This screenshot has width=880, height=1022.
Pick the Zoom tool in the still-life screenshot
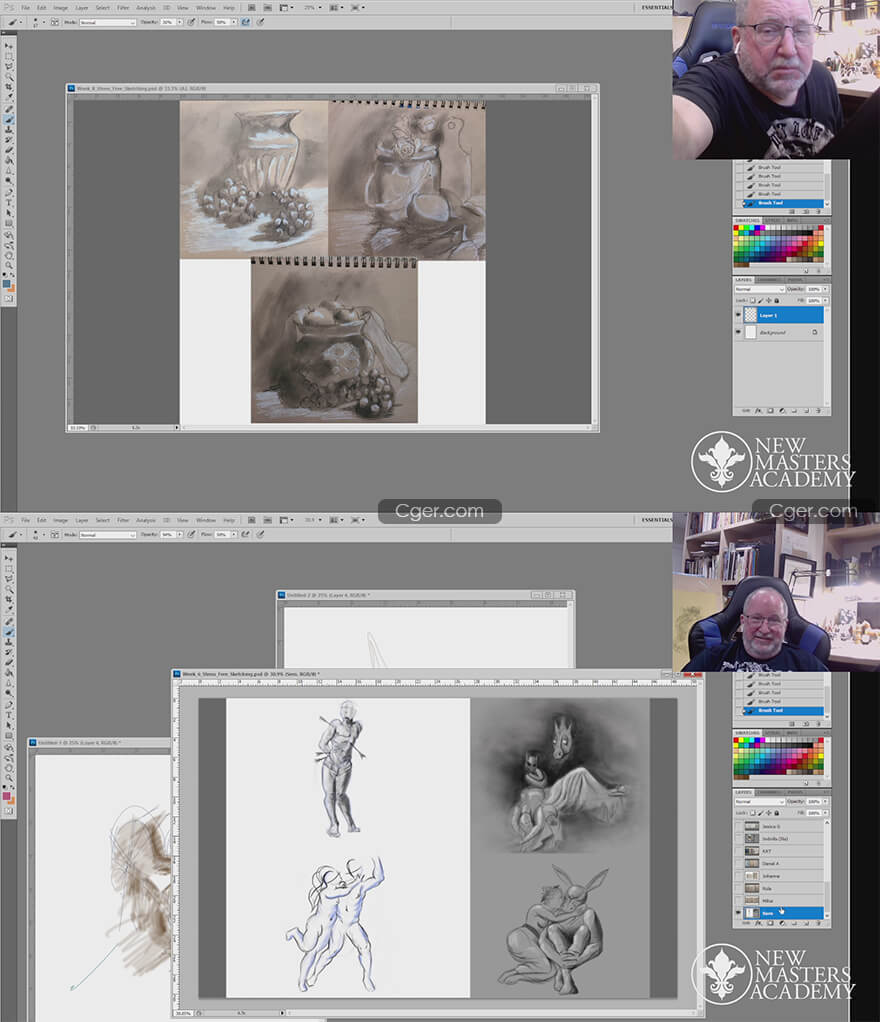[x=8, y=265]
